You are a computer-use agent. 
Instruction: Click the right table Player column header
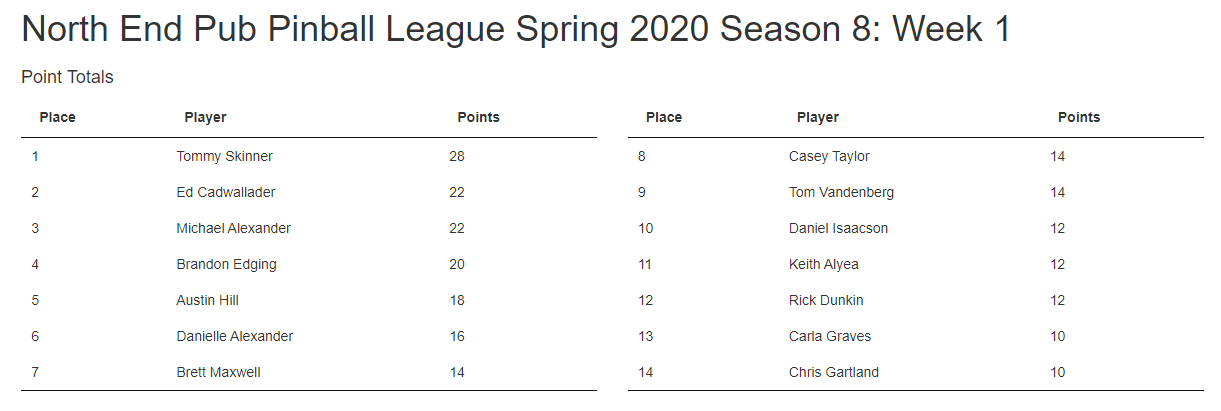[817, 117]
